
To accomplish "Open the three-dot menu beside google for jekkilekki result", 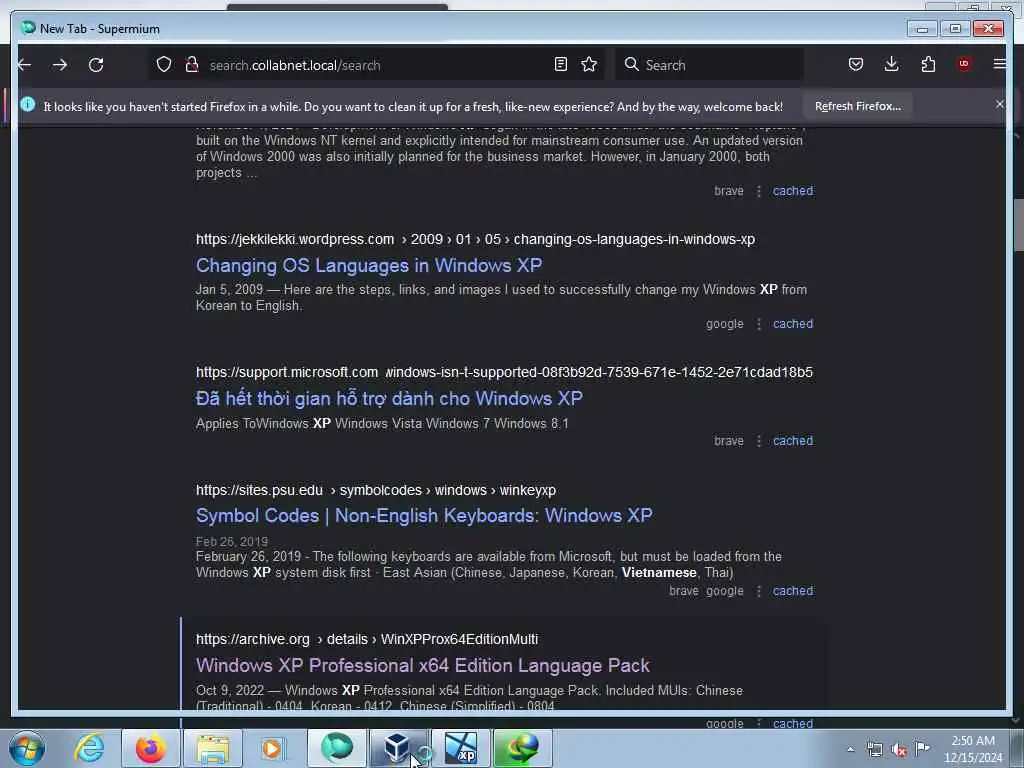I will click(x=758, y=324).
